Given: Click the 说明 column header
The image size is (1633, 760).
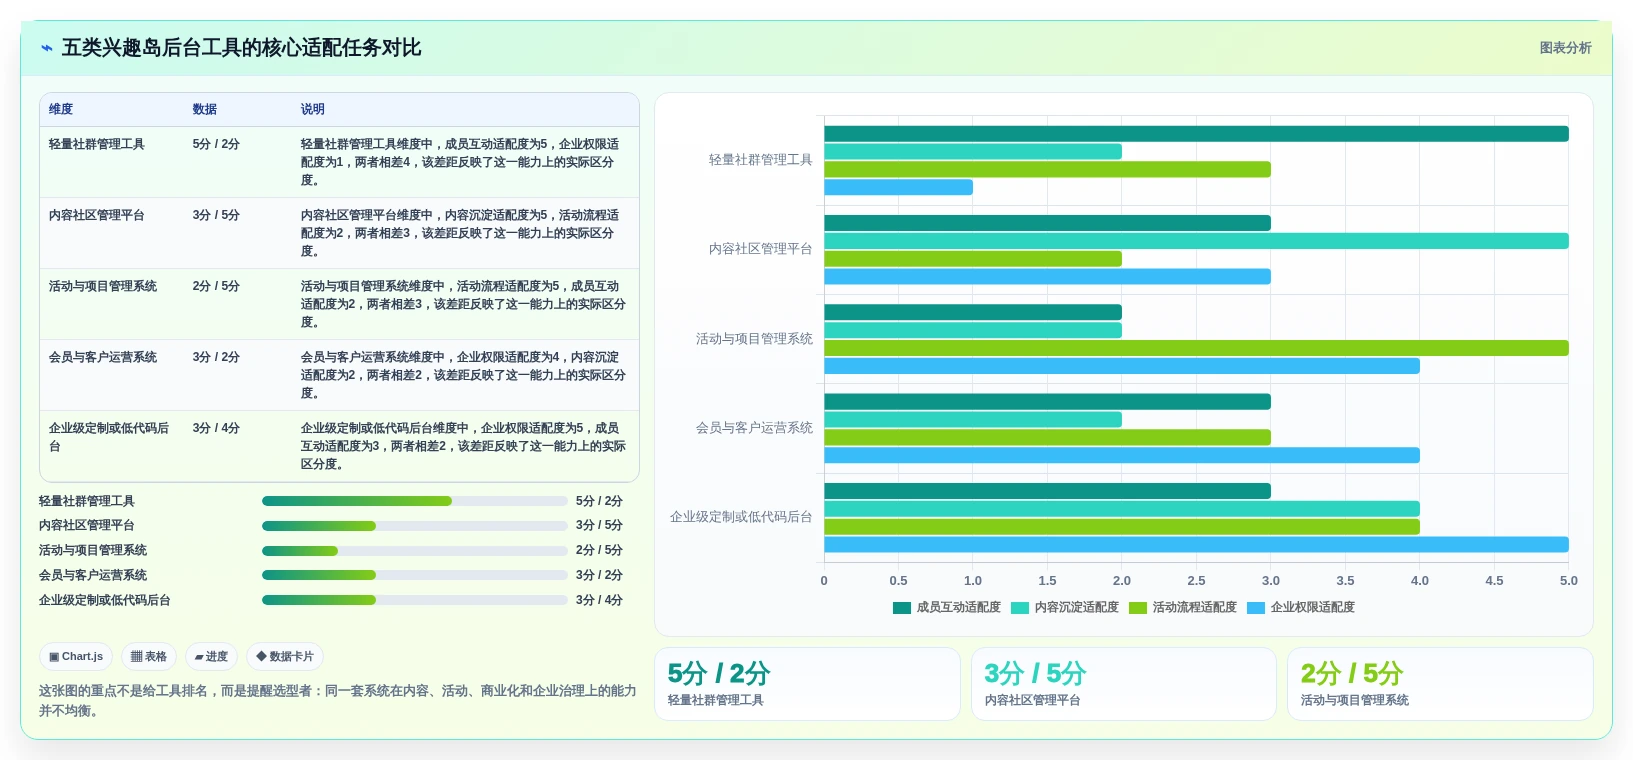Looking at the screenshot, I should (x=313, y=109).
